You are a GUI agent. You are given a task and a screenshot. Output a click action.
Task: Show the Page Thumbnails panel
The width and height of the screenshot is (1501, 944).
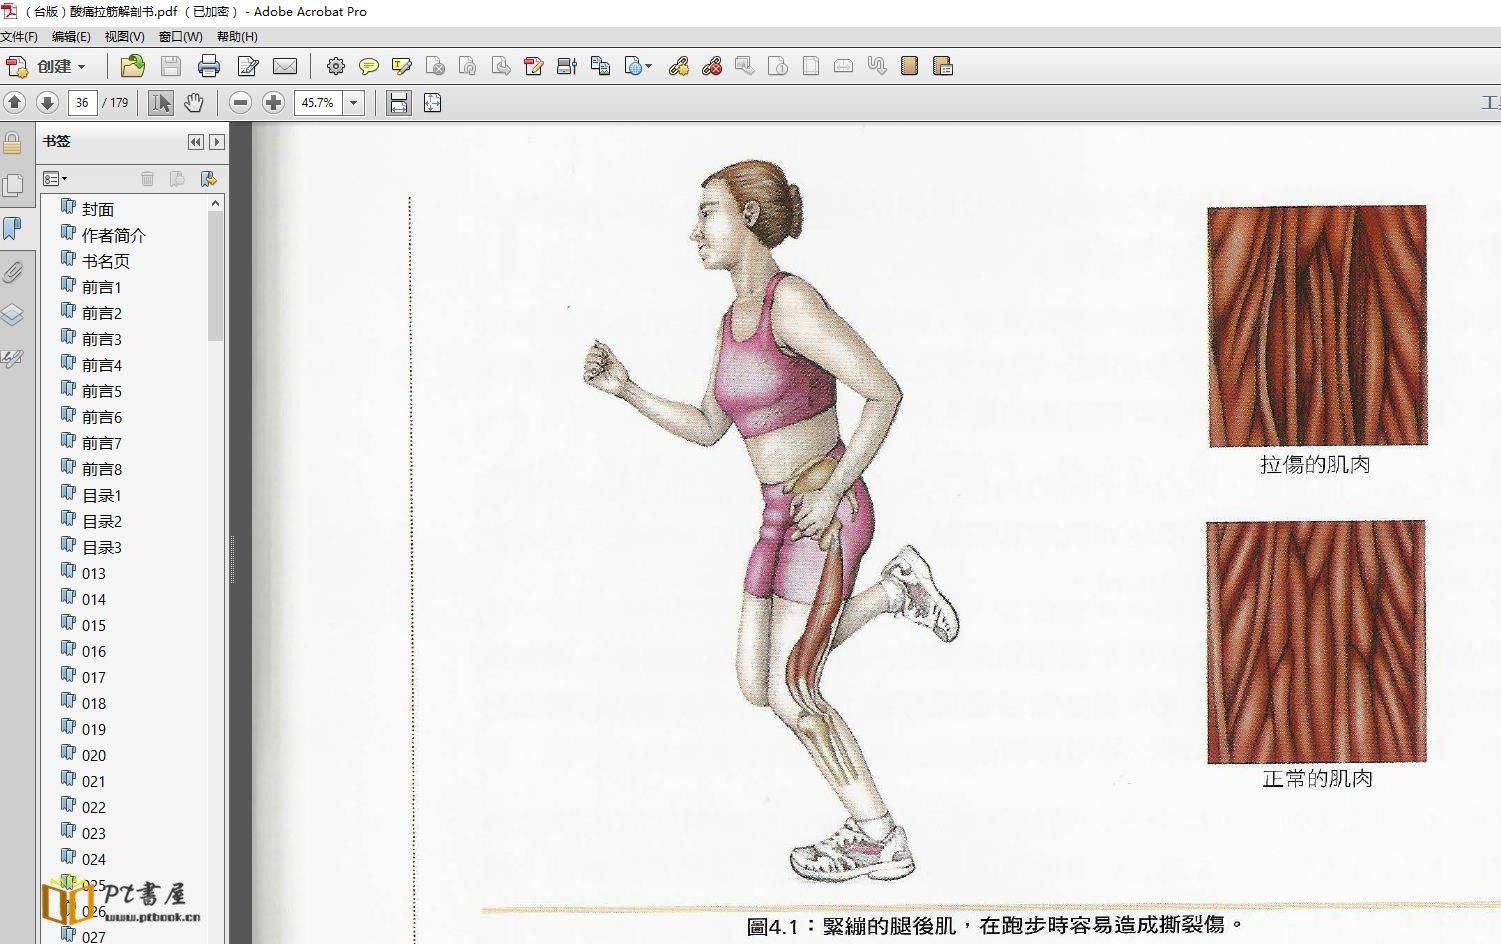13,186
